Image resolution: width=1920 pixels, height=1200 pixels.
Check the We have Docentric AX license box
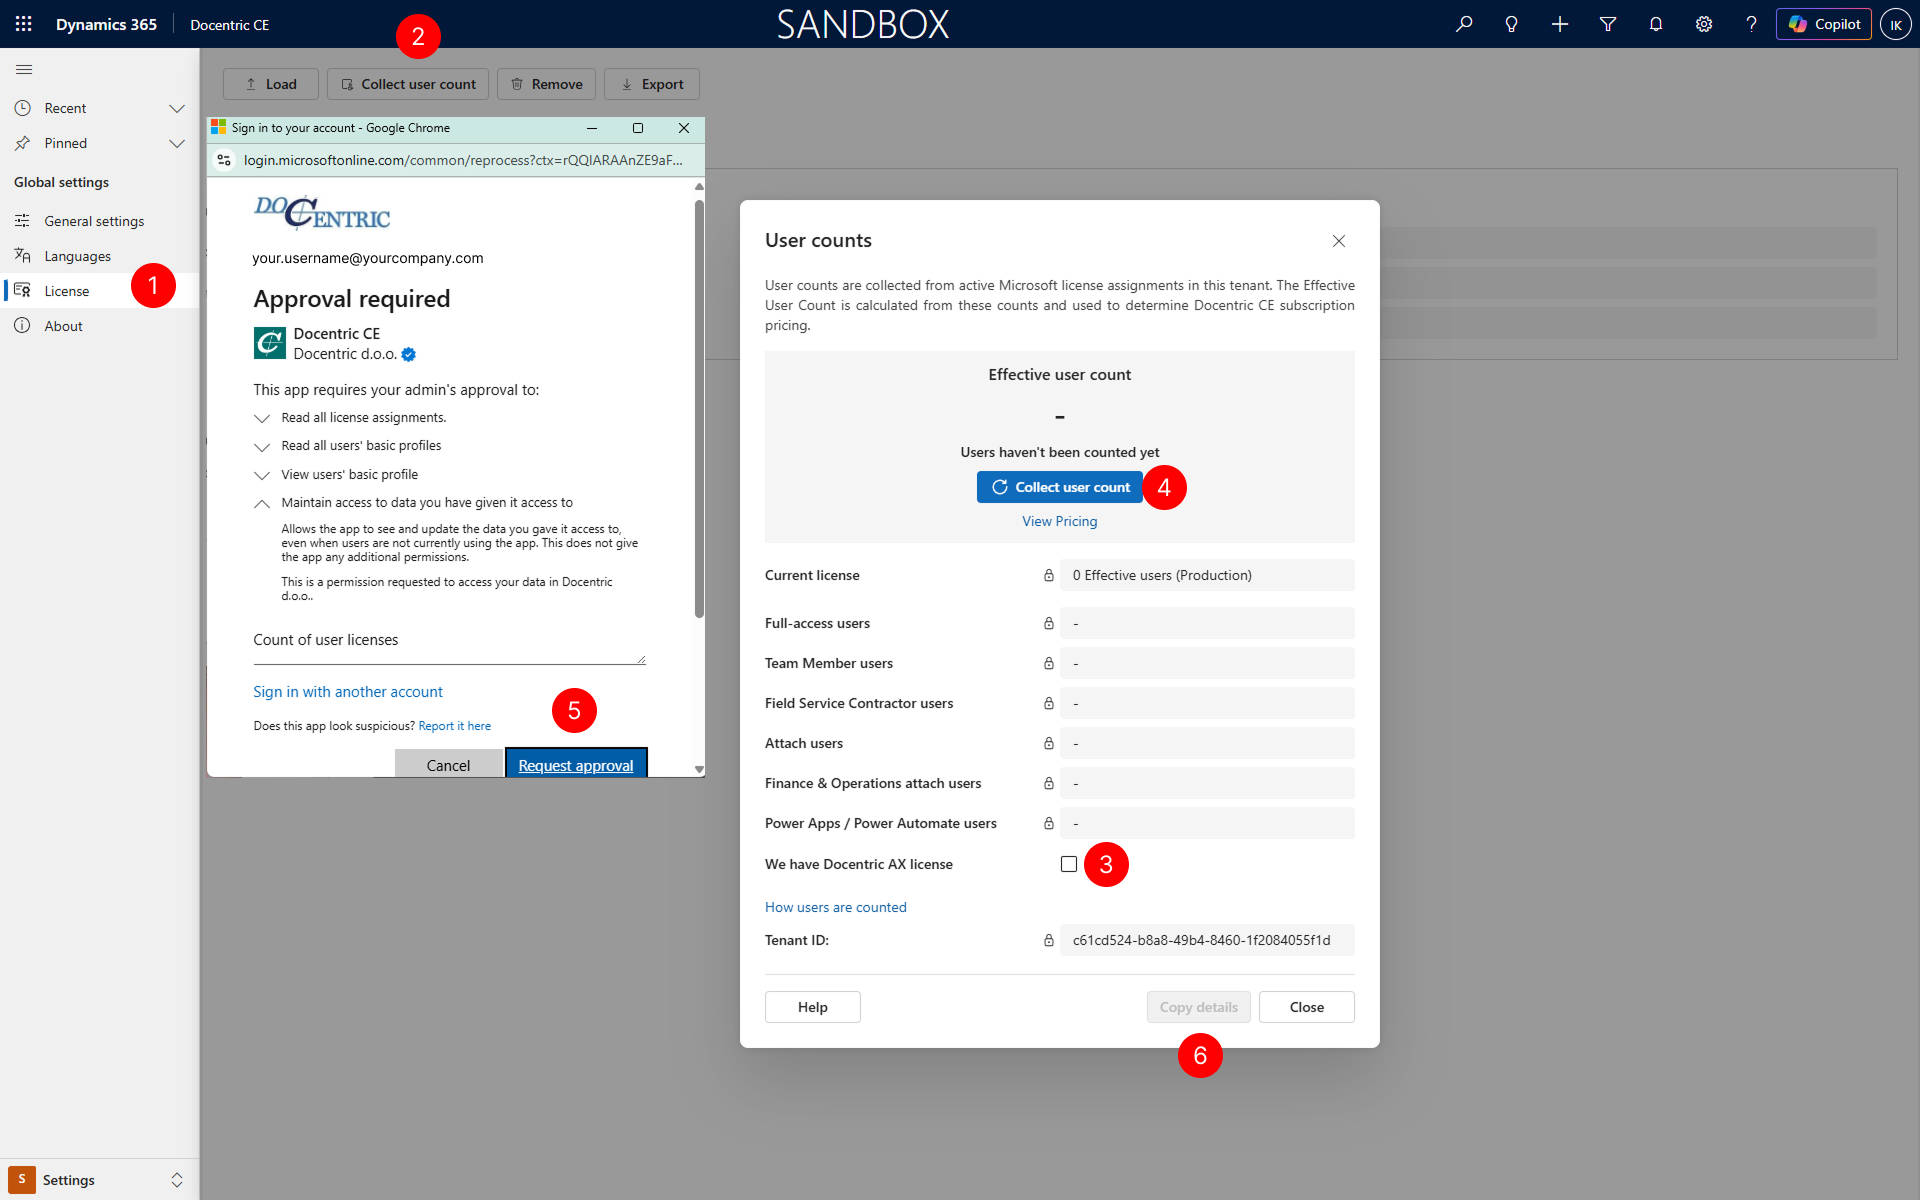coord(1069,864)
